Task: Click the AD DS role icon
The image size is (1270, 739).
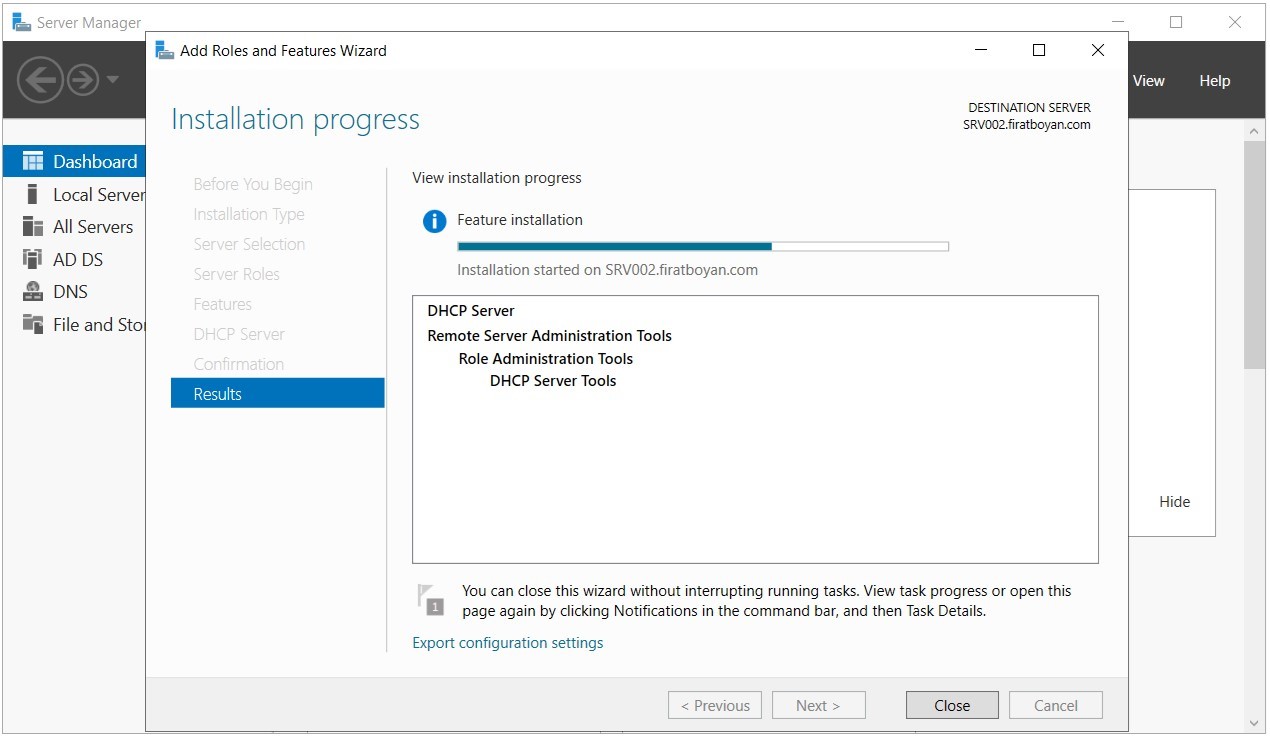Action: pos(33,259)
